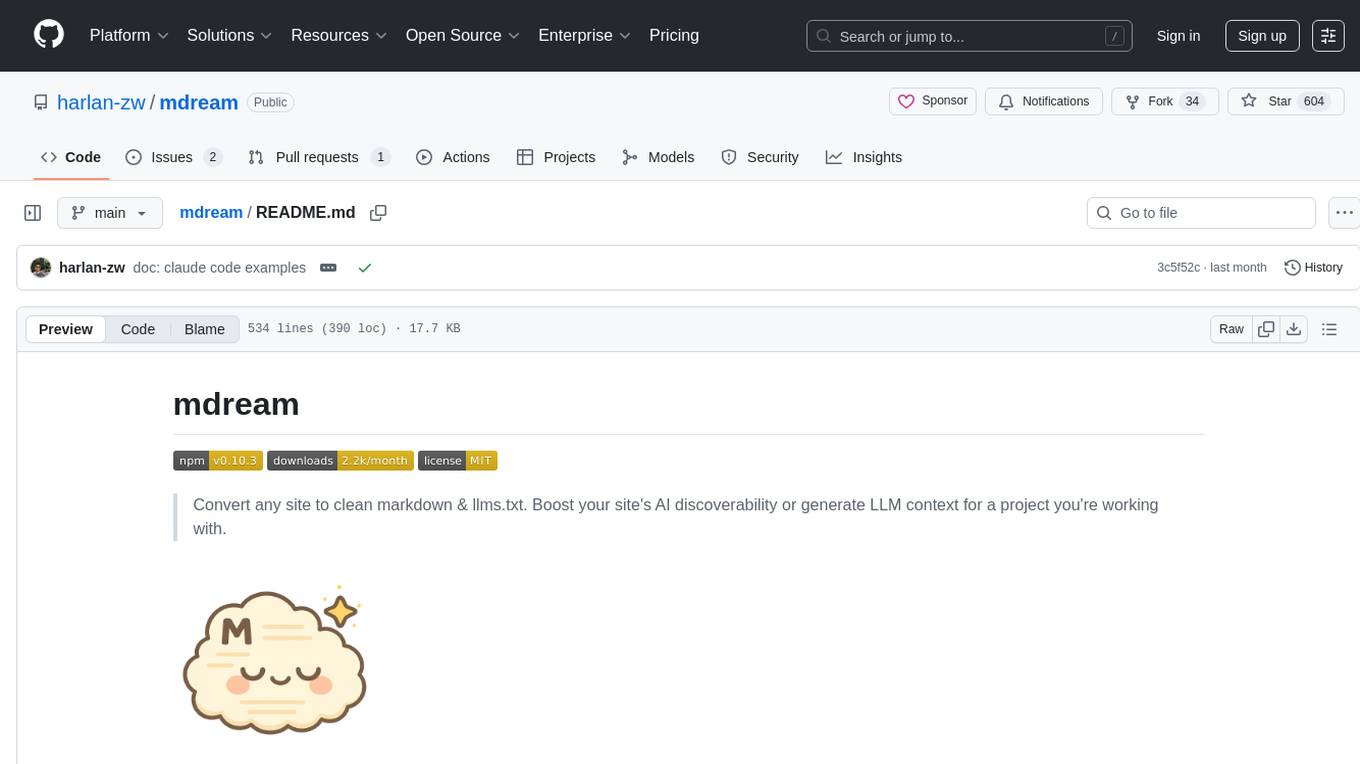Click the Raw button
The image size is (1360, 764).
(1231, 329)
